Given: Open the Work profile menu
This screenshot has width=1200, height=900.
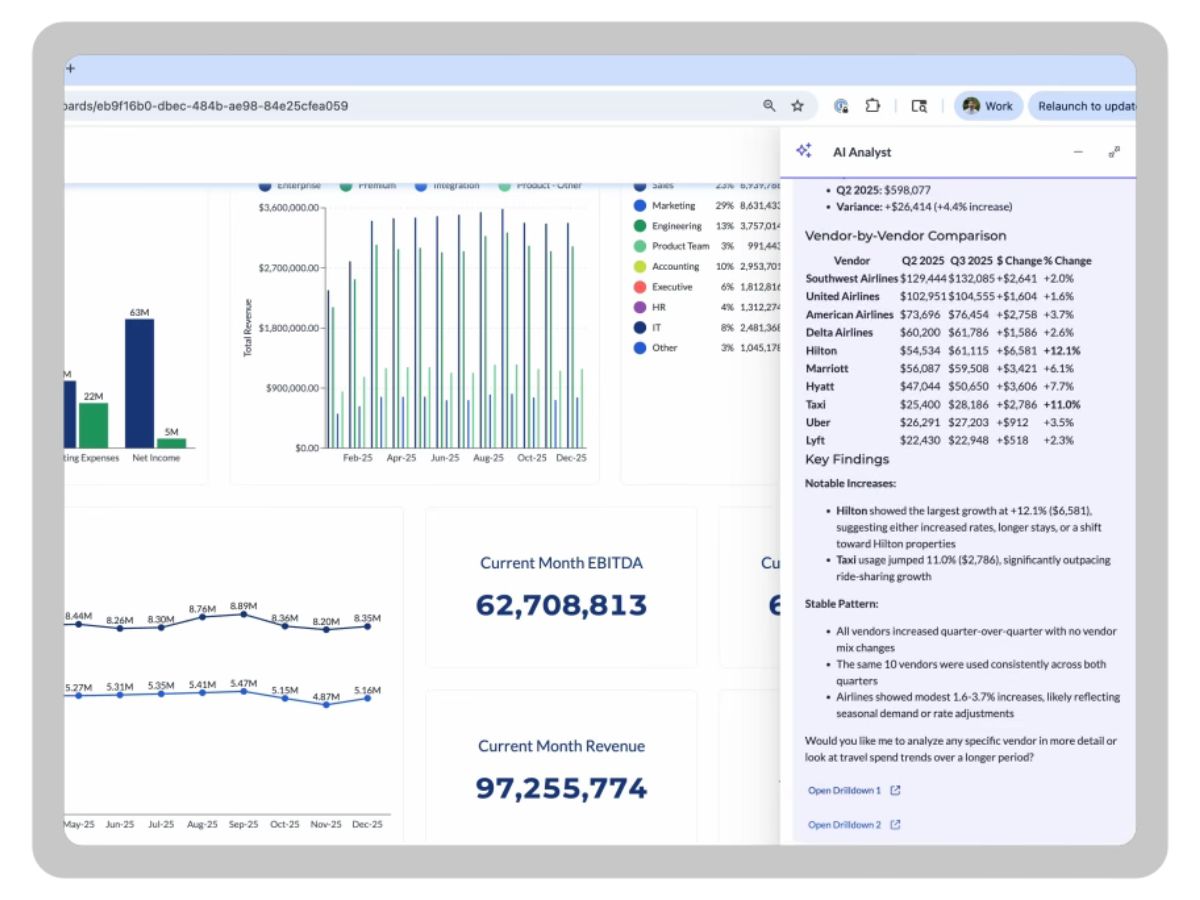Looking at the screenshot, I should (x=988, y=106).
